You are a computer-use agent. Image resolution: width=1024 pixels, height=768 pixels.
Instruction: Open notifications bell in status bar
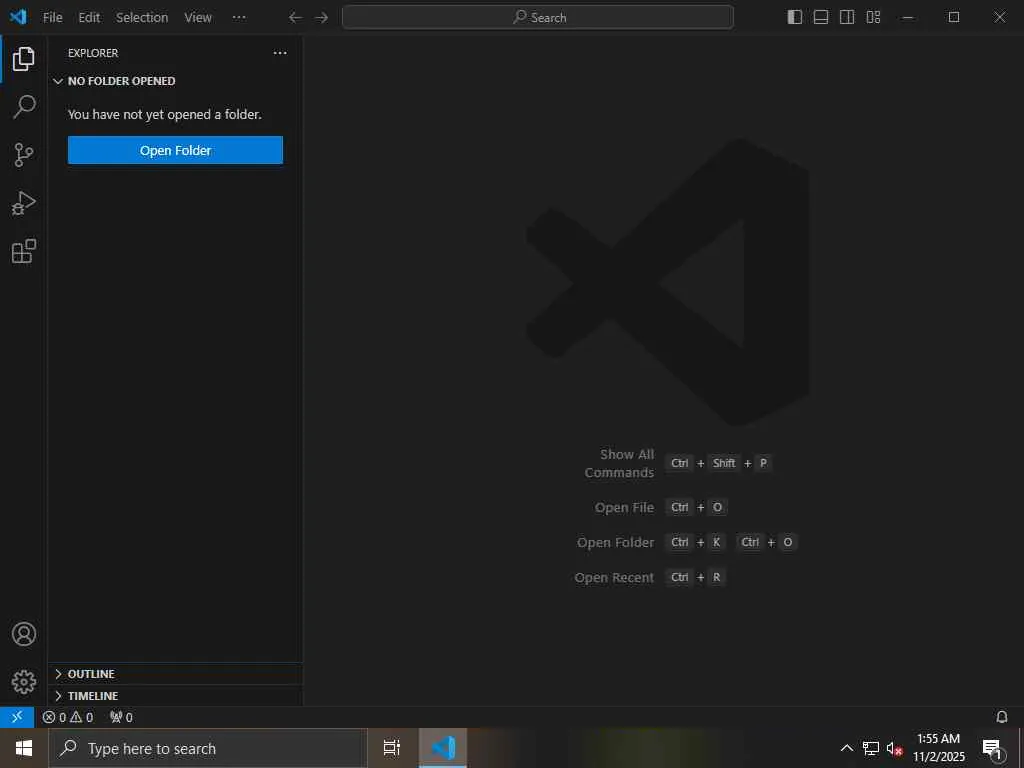pos(1002,717)
